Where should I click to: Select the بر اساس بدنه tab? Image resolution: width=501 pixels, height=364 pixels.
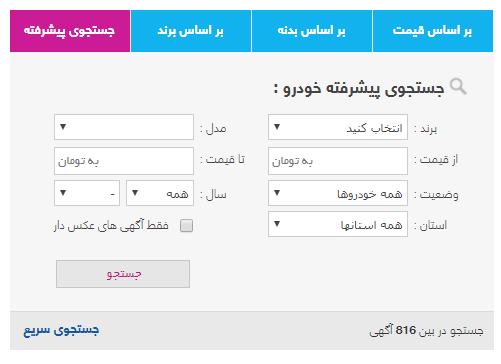tap(312, 31)
